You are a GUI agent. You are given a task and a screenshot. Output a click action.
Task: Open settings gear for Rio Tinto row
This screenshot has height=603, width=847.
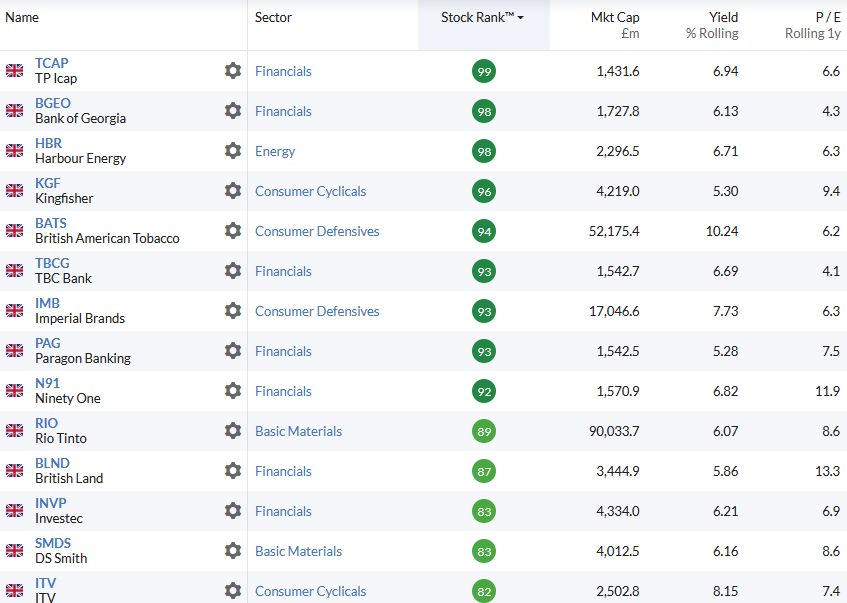click(x=233, y=430)
